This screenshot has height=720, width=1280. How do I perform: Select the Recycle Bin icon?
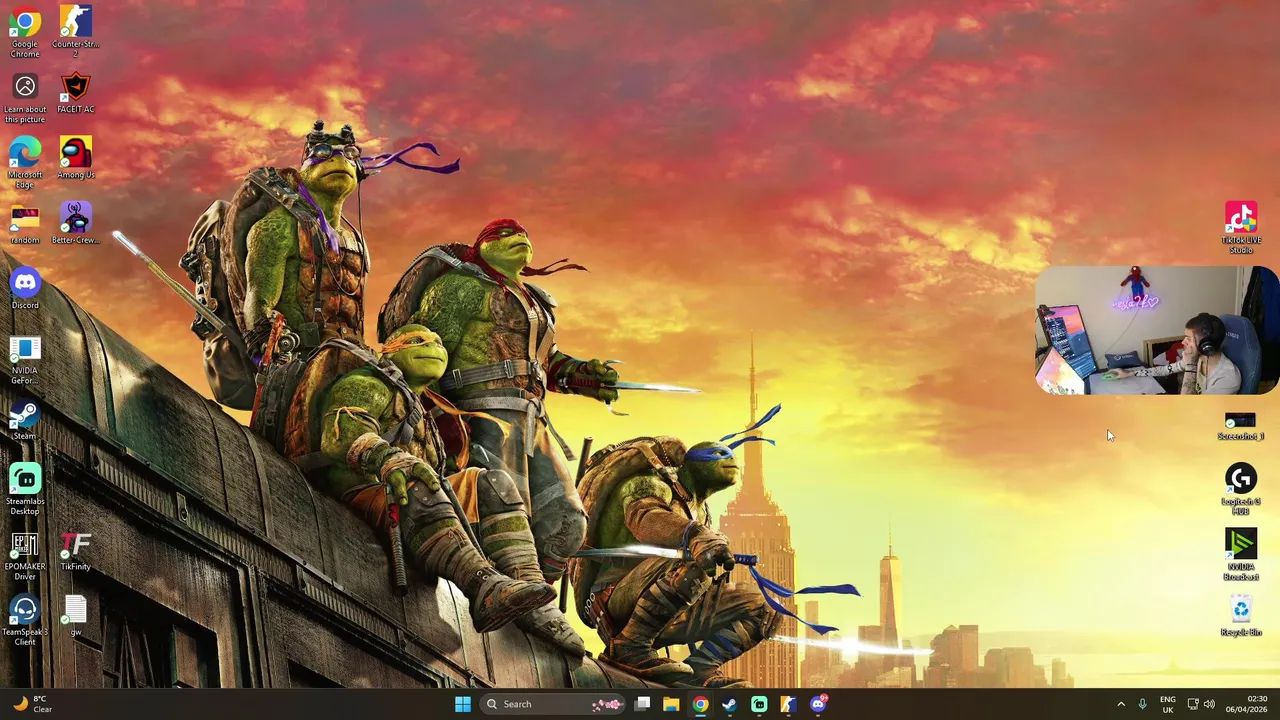1241,616
